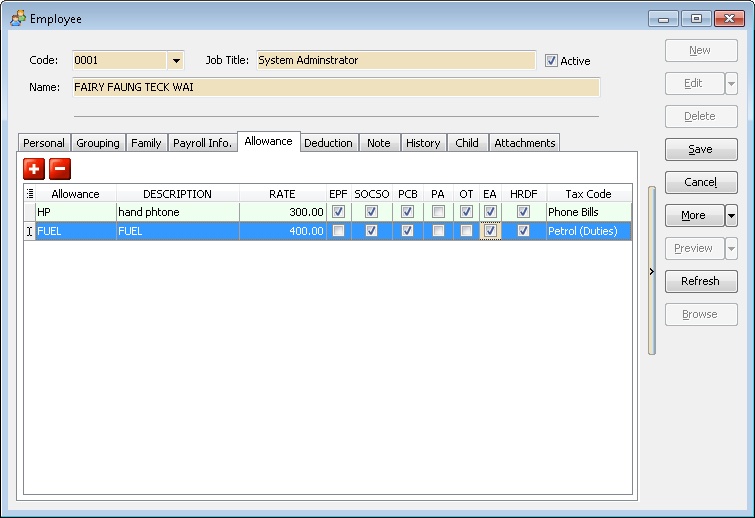
Task: Click the grid column chooser icon
Action: (30, 194)
